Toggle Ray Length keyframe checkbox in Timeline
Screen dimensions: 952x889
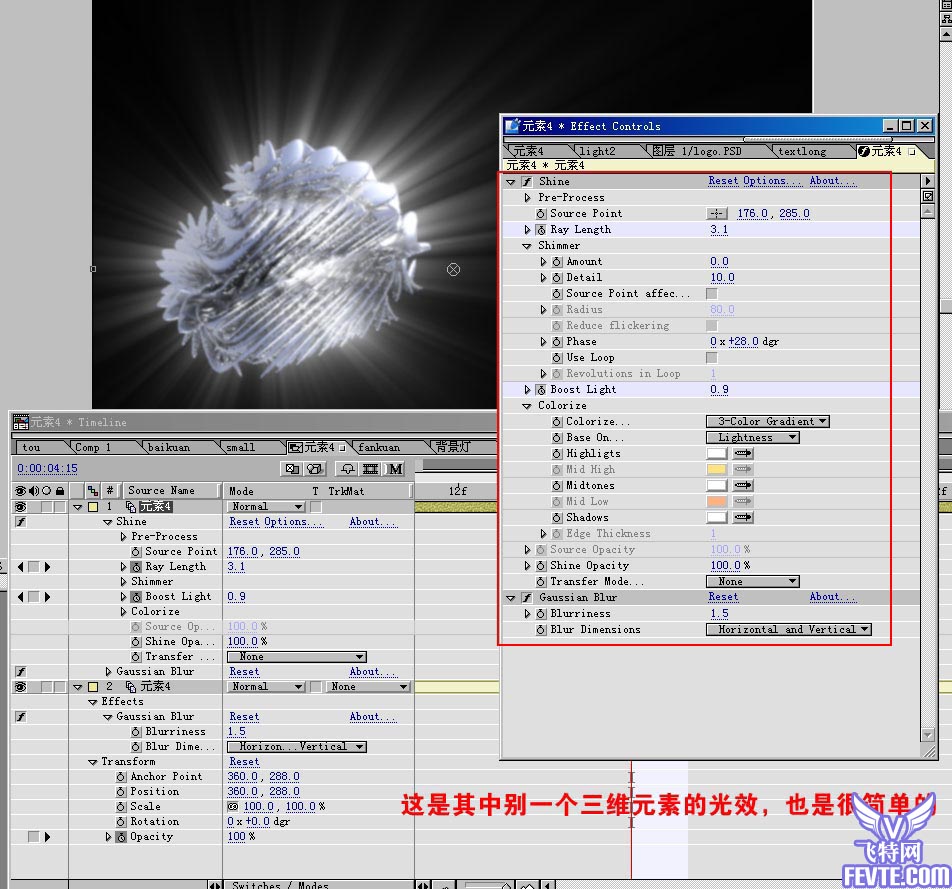click(34, 567)
